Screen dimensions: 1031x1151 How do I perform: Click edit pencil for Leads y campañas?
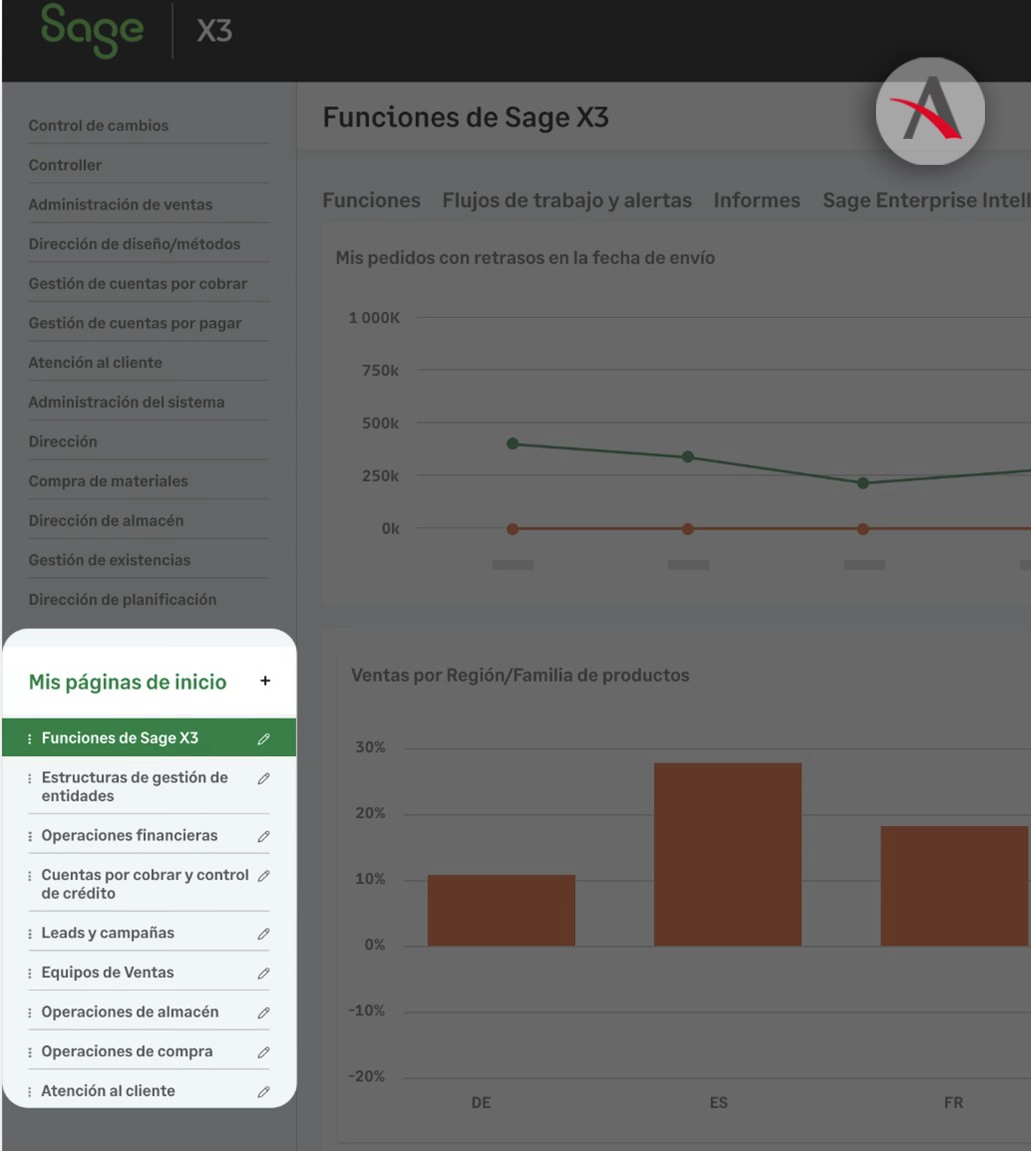[263, 934]
